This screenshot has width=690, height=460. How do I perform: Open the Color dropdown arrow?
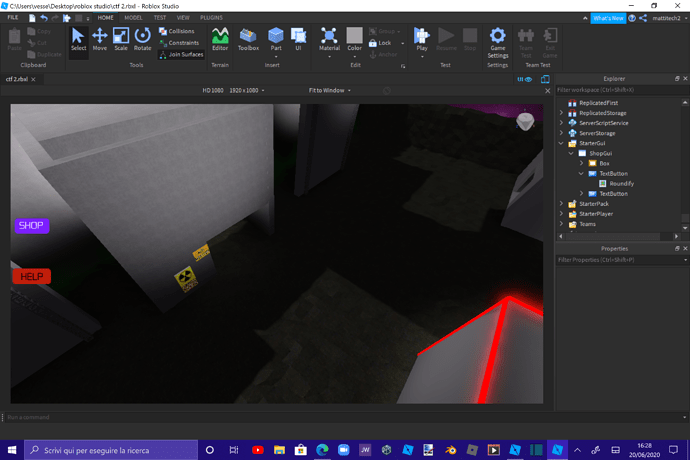[354, 57]
